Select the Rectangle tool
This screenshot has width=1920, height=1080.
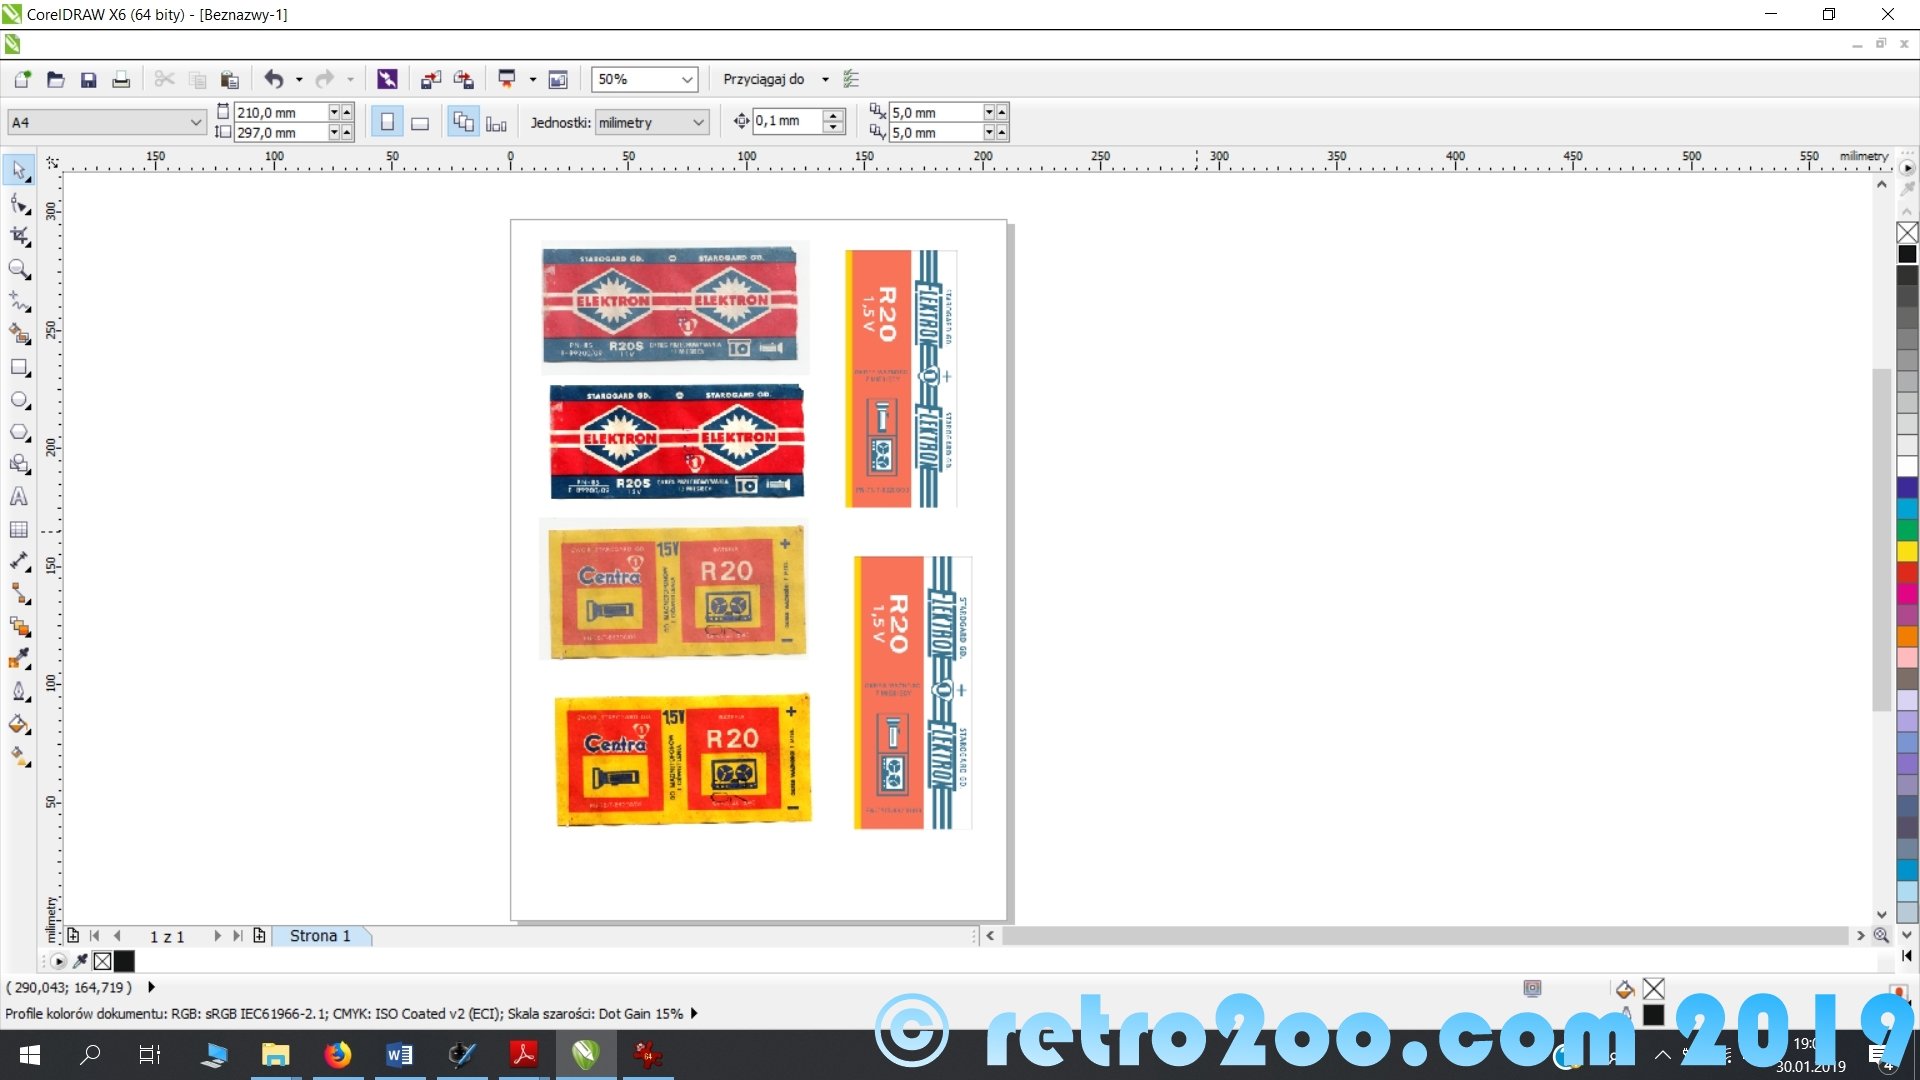[19, 367]
